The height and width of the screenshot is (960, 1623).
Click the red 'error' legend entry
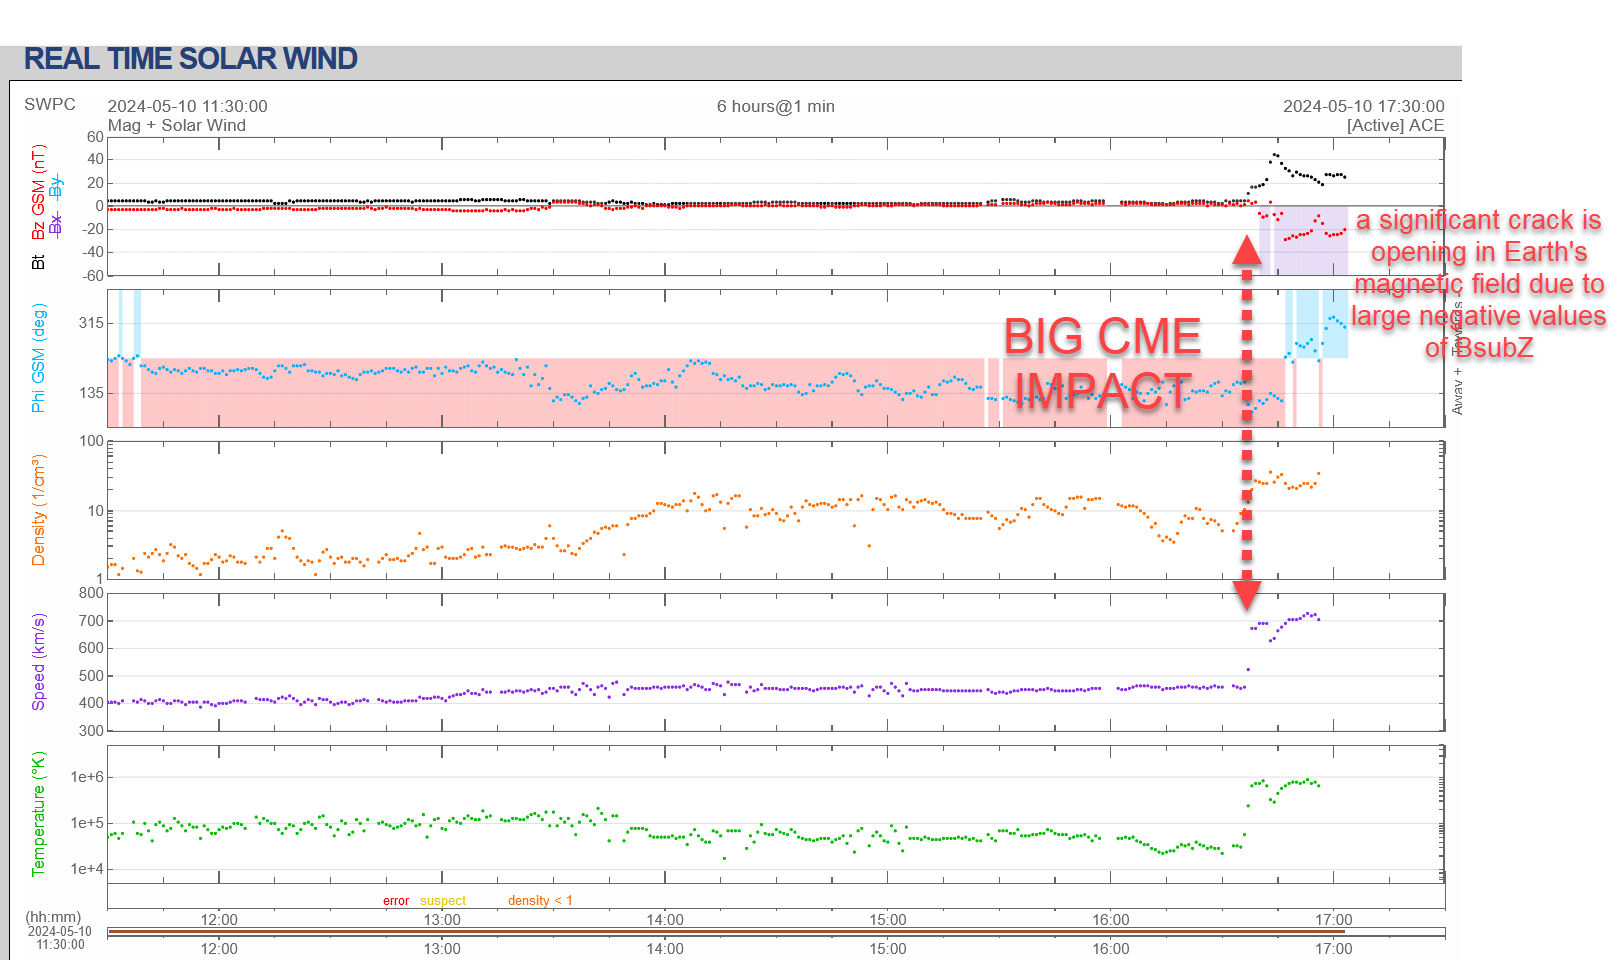pyautogui.click(x=396, y=901)
